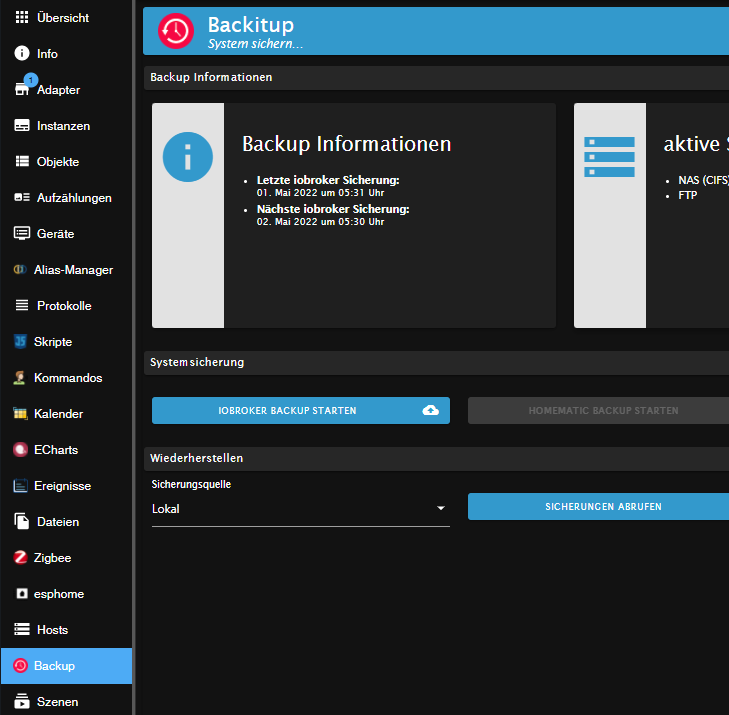Viewport: 729px width, 715px height.
Task: Click the Systemsicherung section header
Action: coord(436,363)
